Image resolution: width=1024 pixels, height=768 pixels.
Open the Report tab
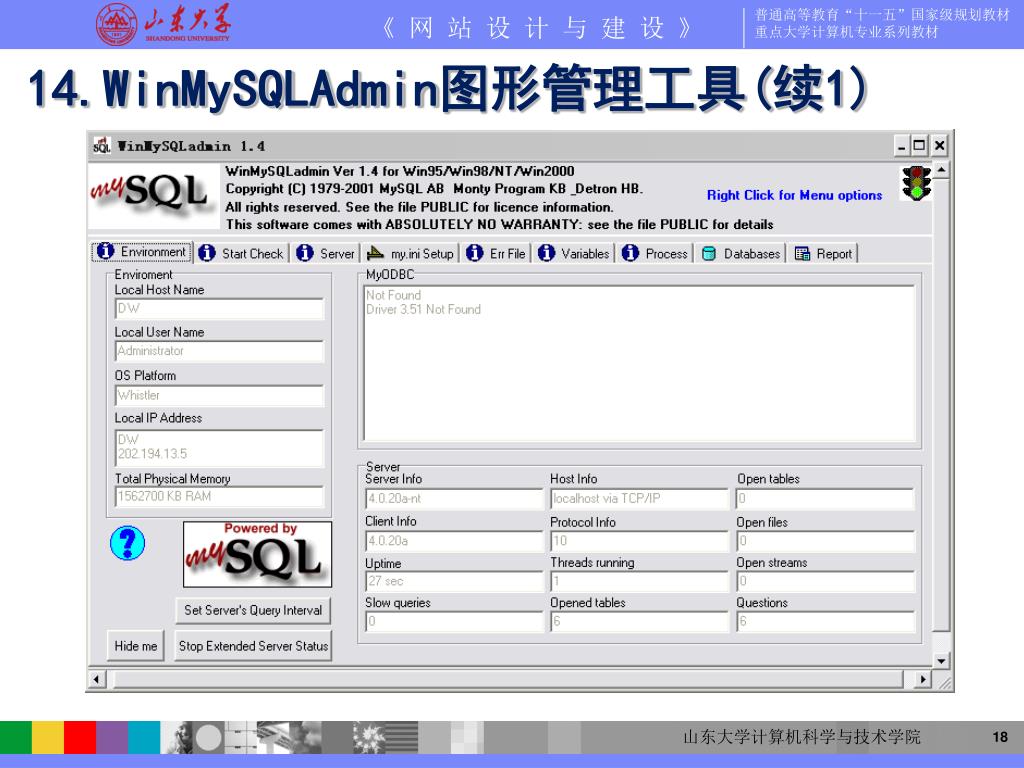823,253
